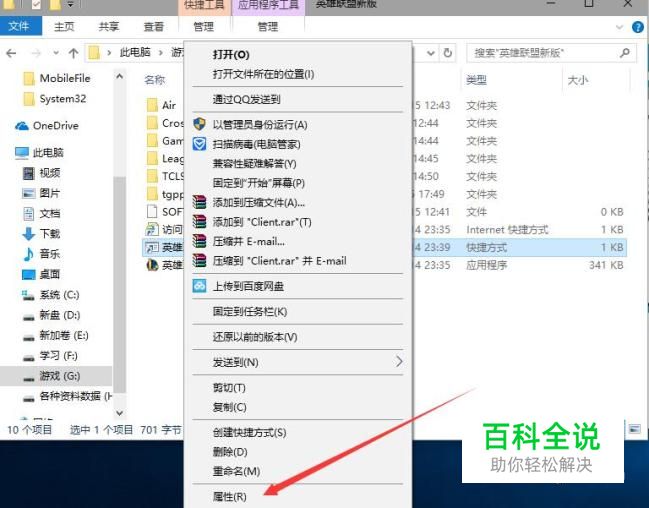Sort by 大小 column header

click(x=578, y=79)
